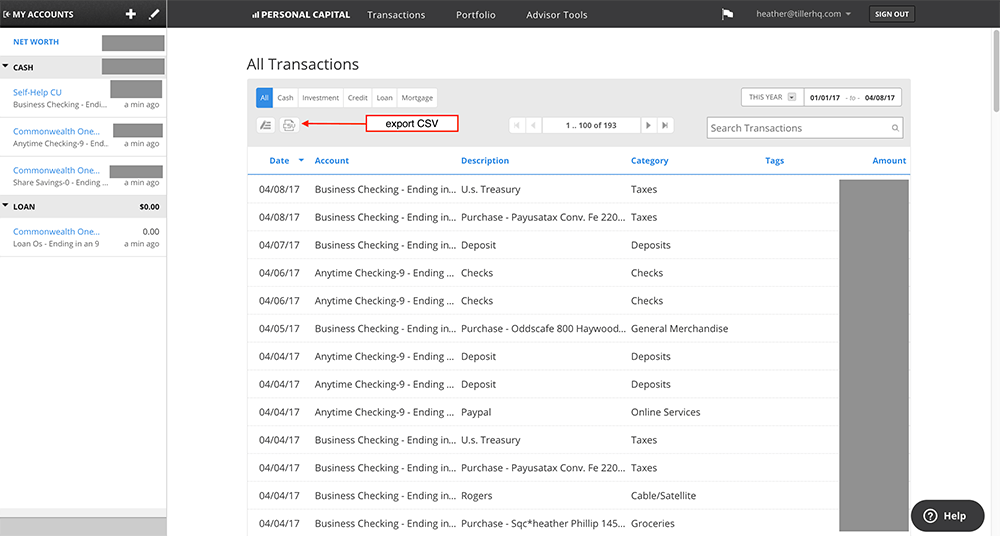
Task: Open the THIS YEAR date range dropdown
Action: point(772,97)
